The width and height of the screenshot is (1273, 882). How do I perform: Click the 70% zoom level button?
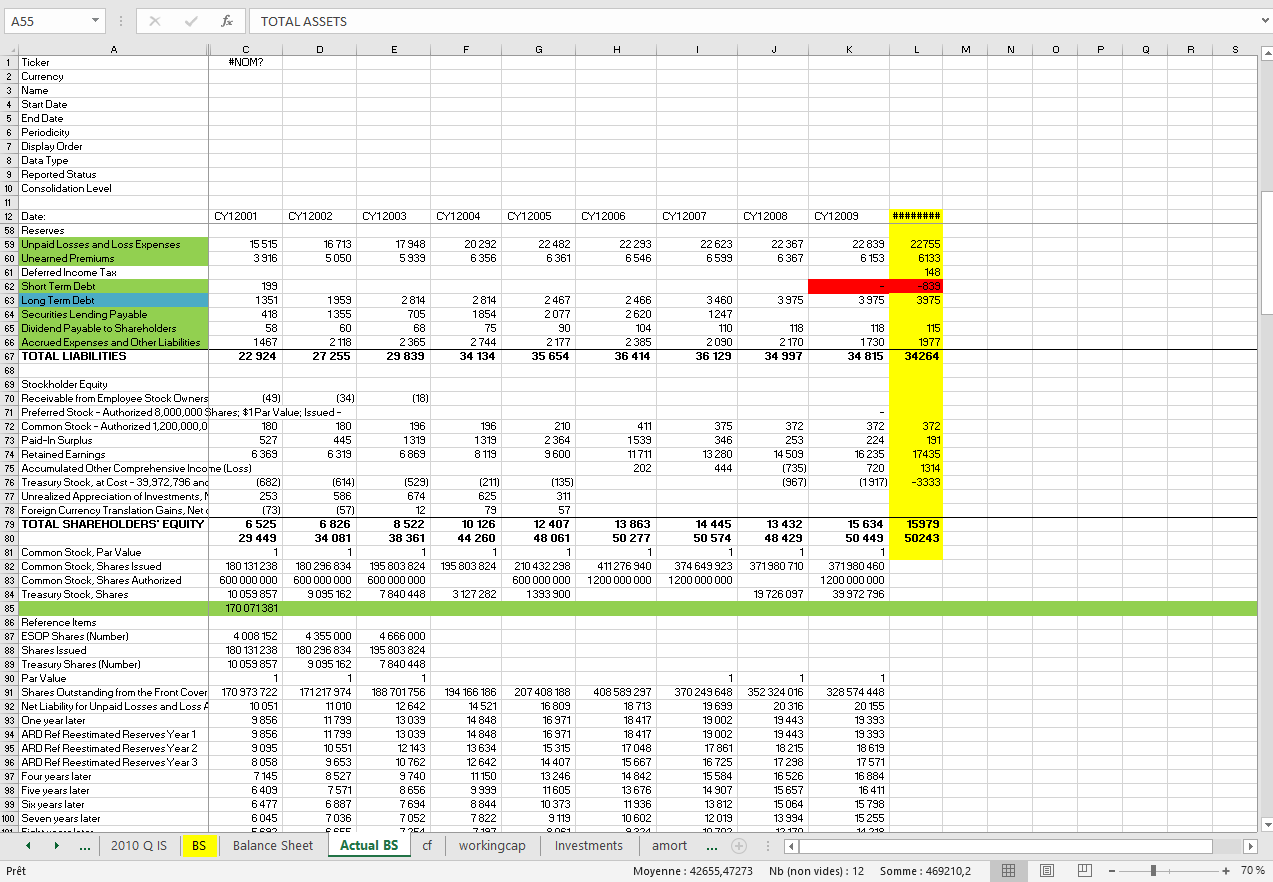tap(1253, 871)
